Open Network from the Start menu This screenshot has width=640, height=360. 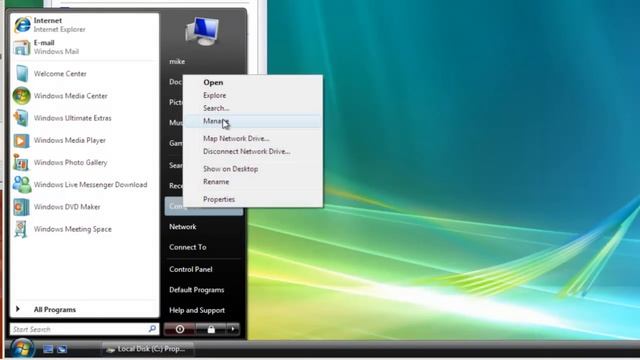(183, 227)
